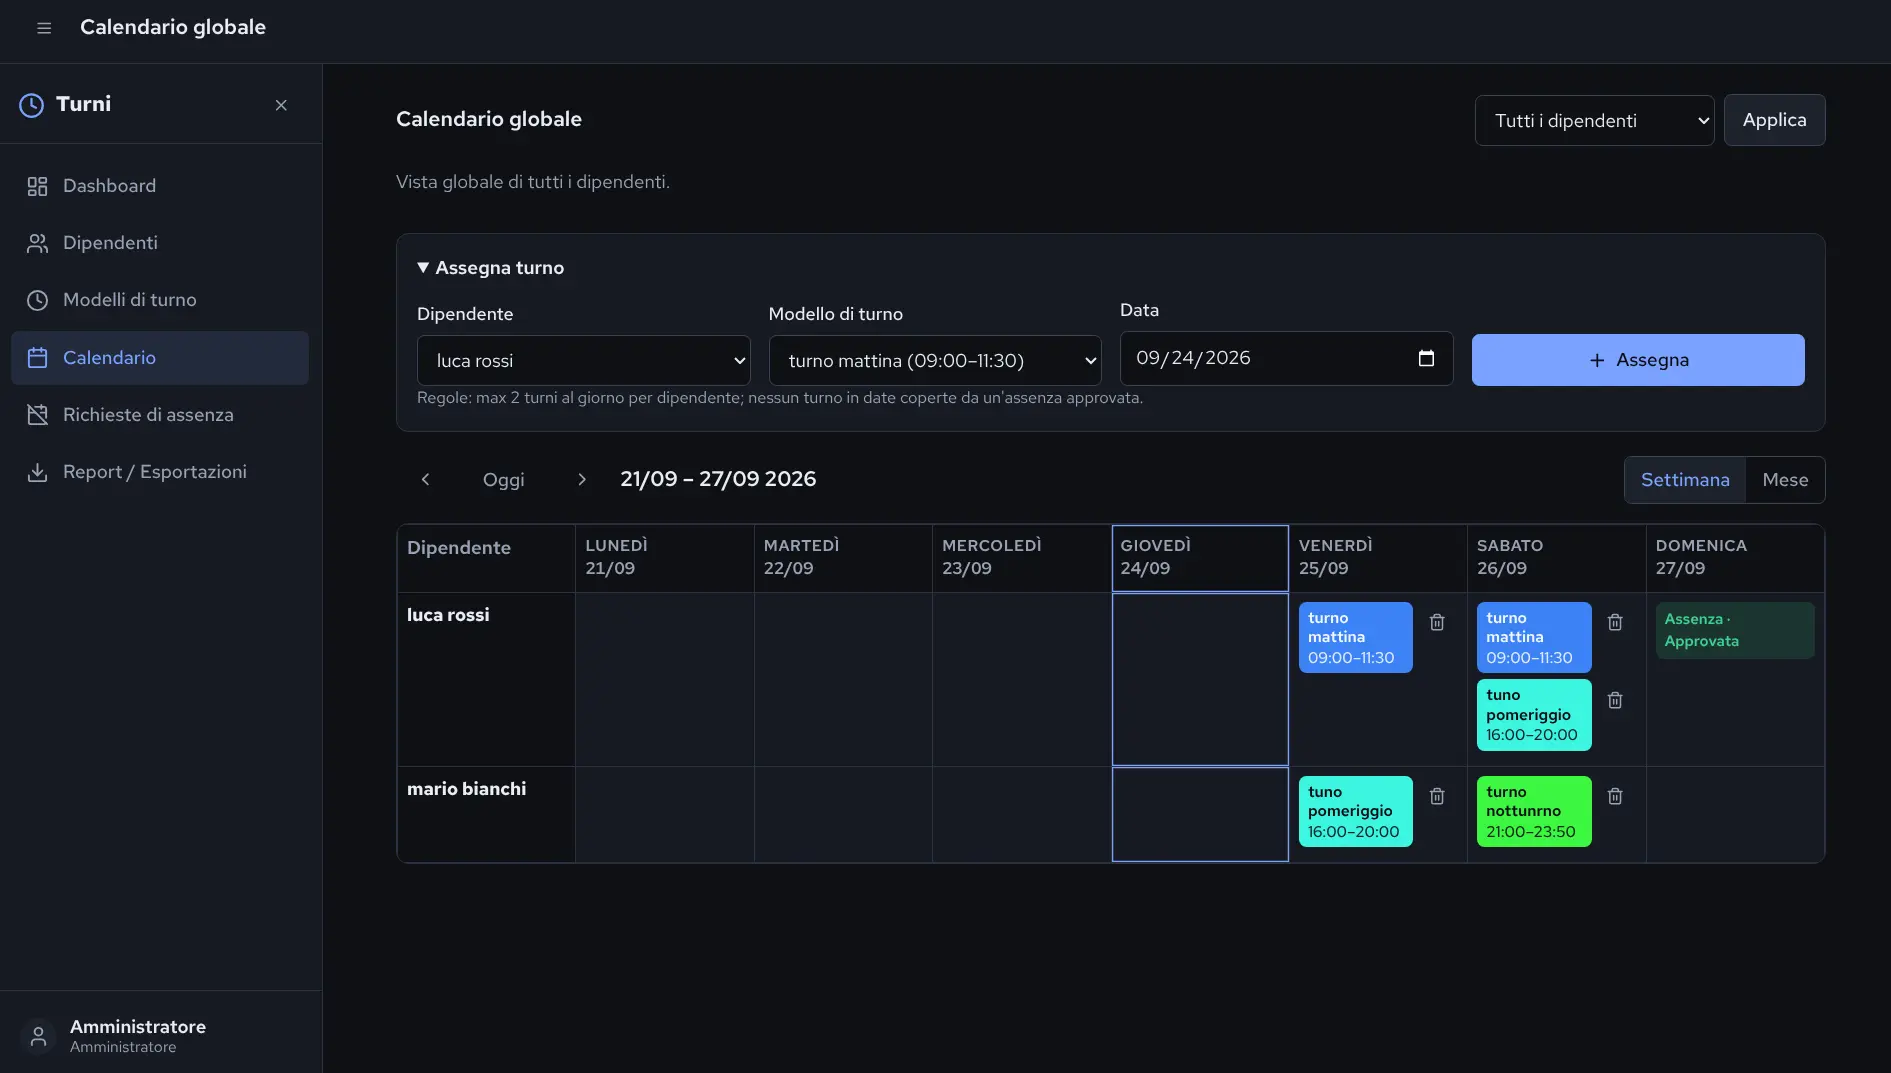
Task: Go to Dipendenti section
Action: point(160,243)
